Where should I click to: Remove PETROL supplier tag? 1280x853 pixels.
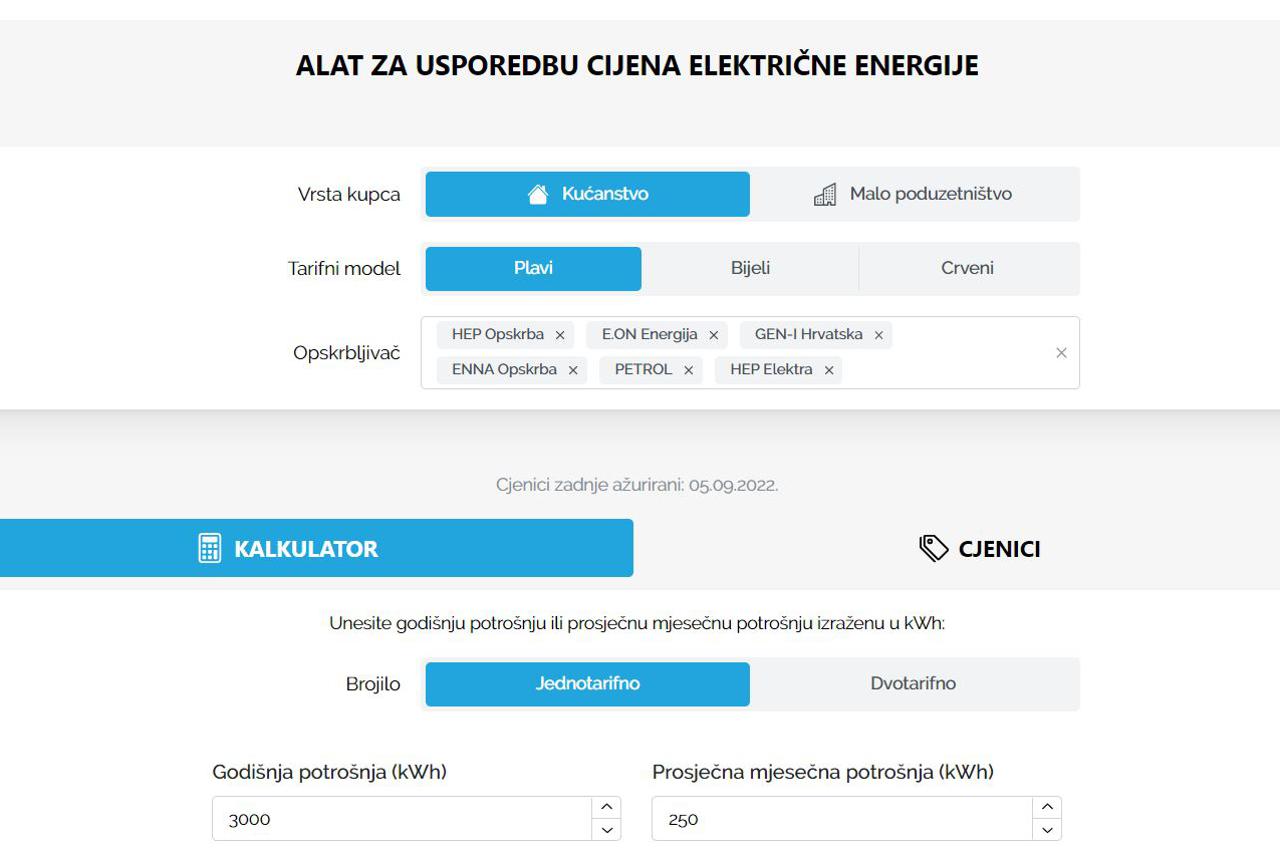(x=688, y=371)
